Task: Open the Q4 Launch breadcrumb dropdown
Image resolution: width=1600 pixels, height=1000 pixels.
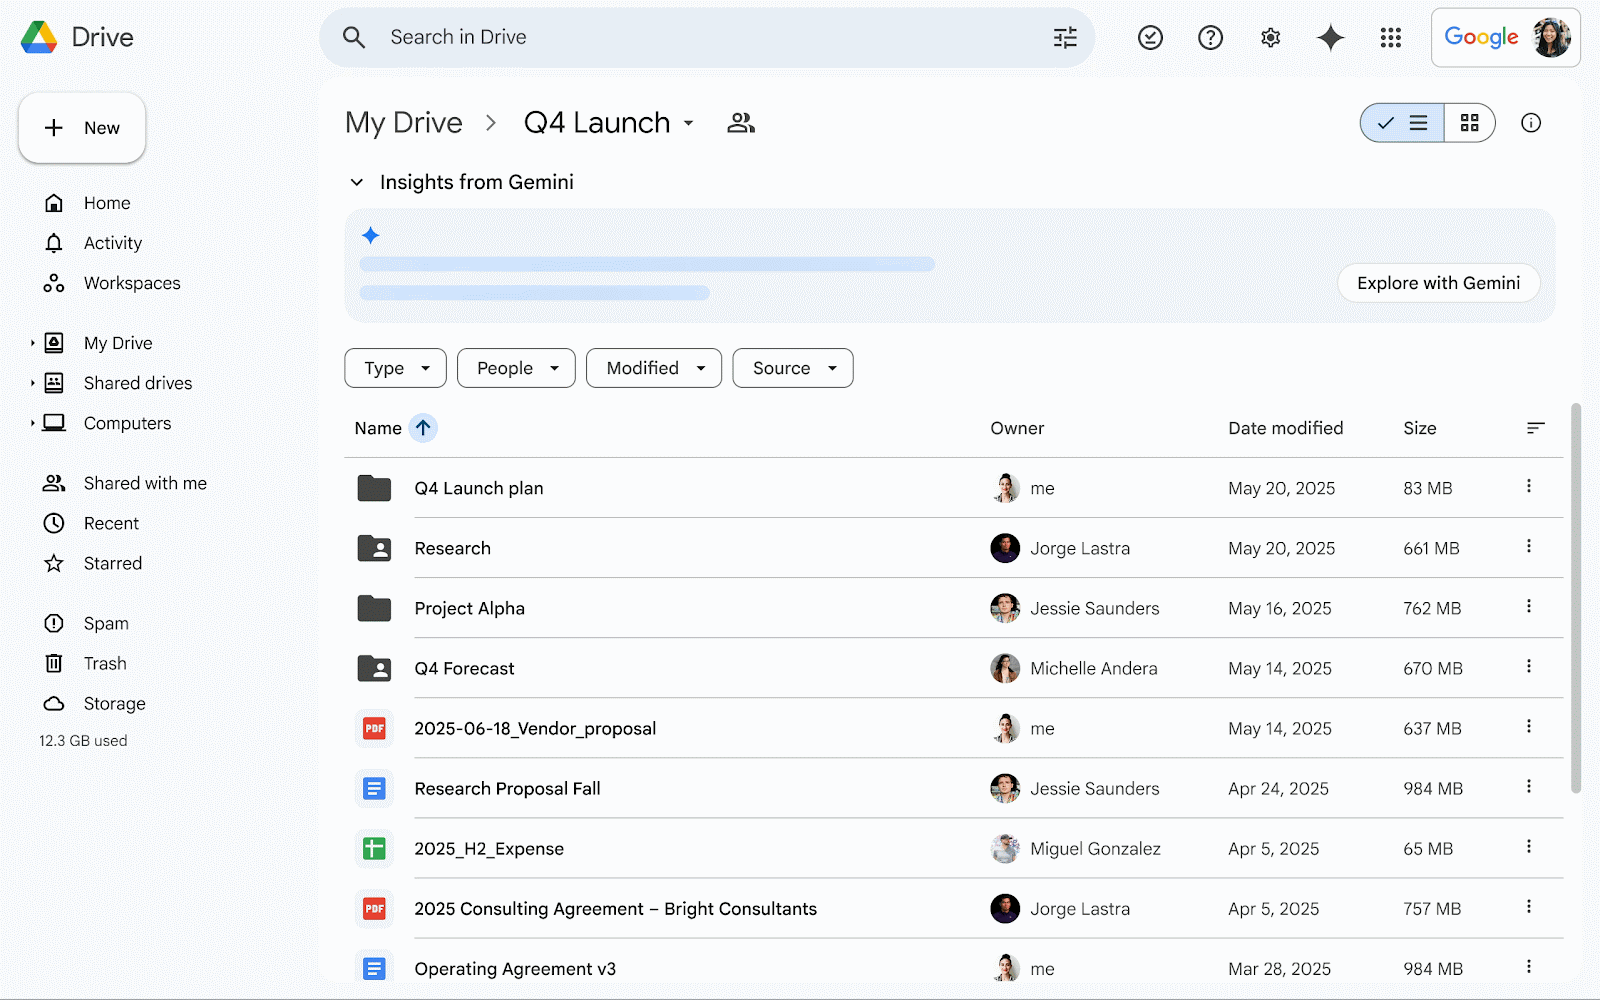Action: point(688,123)
